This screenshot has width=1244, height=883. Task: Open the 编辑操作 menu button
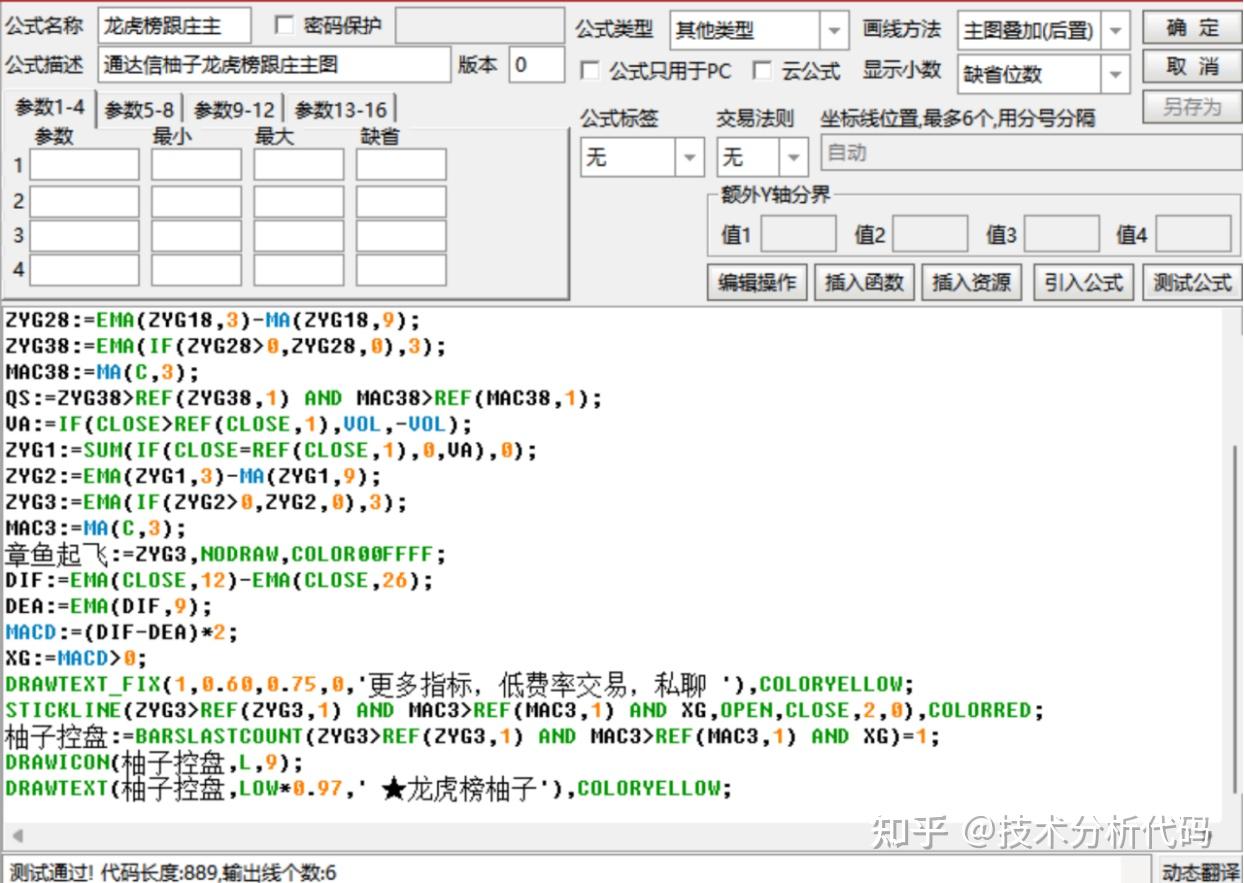coord(757,283)
